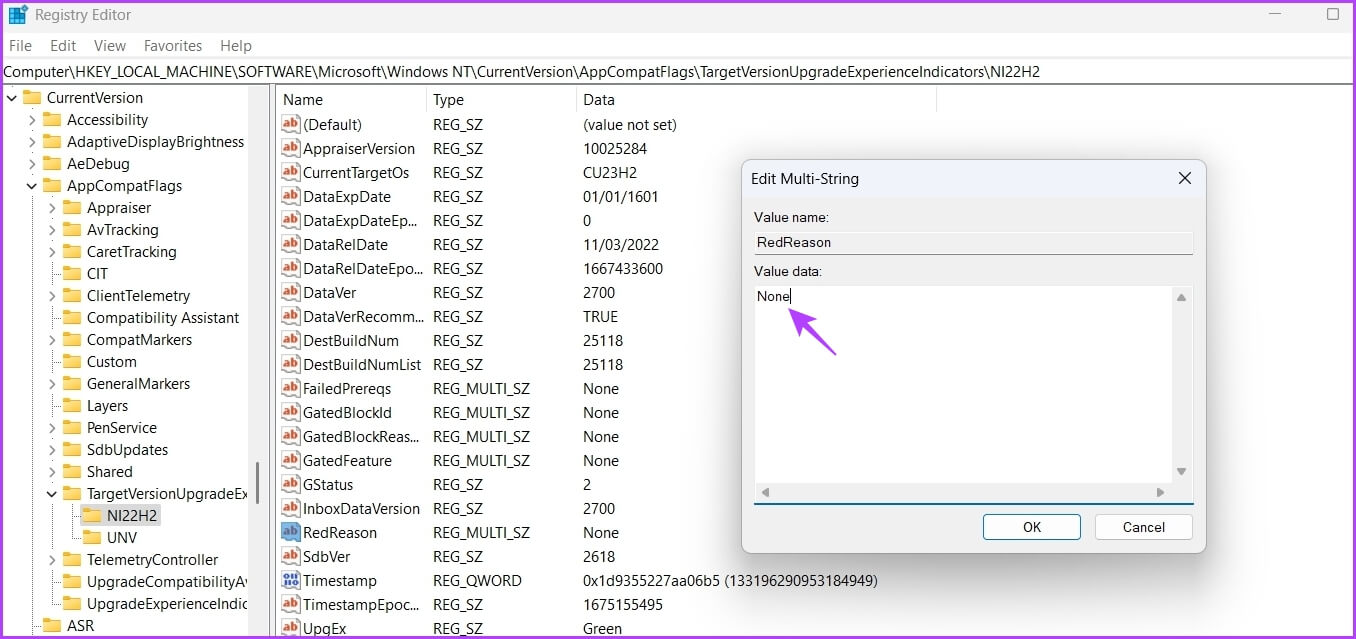Confirm the multi-string edit with OK
The width and height of the screenshot is (1356, 639).
tap(1031, 527)
